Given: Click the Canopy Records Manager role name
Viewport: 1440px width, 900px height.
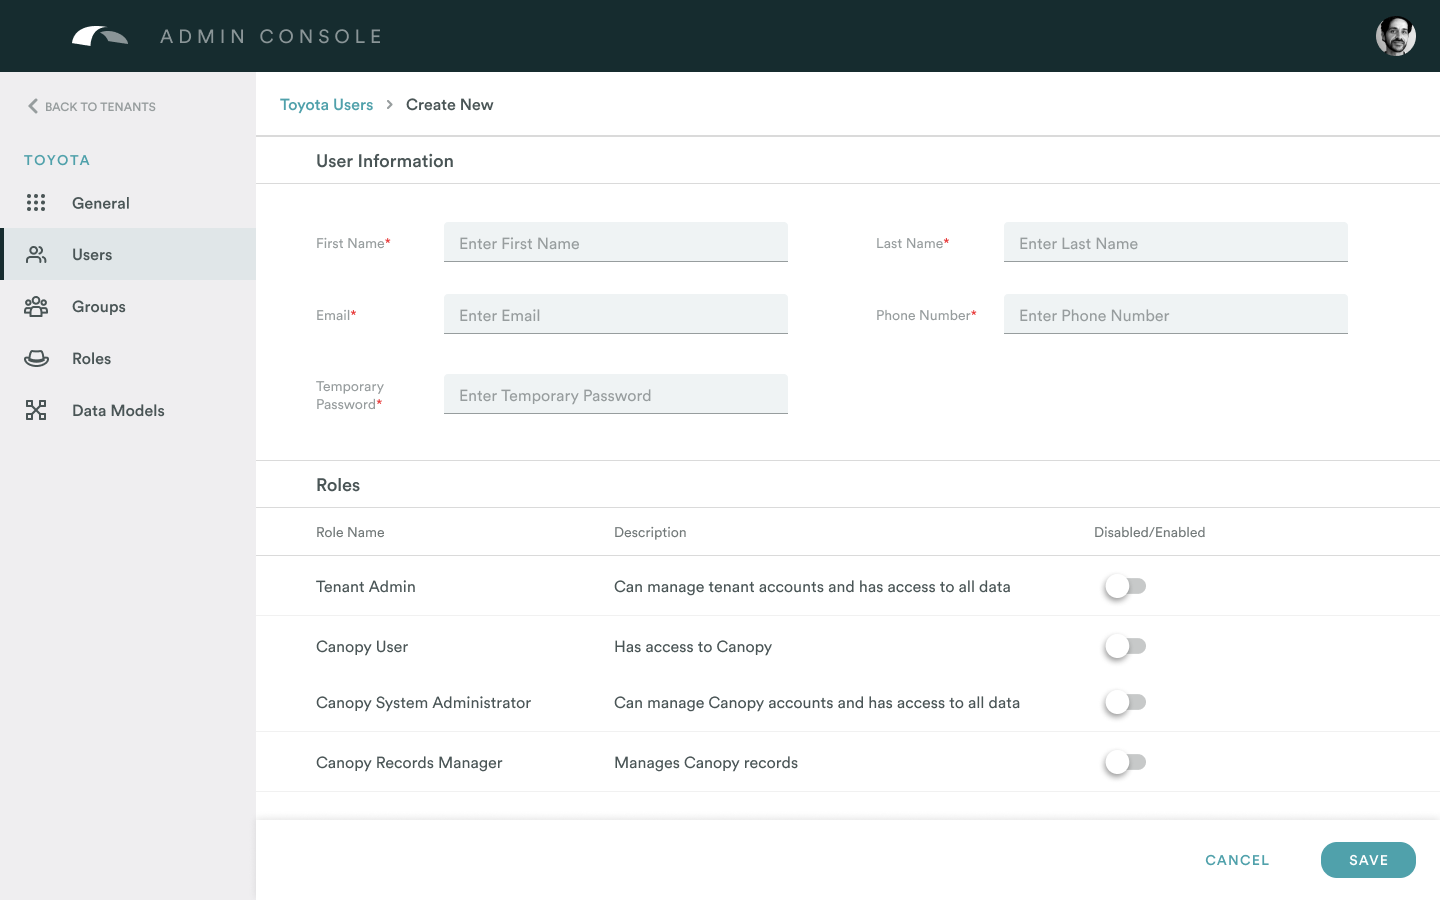Looking at the screenshot, I should [409, 763].
